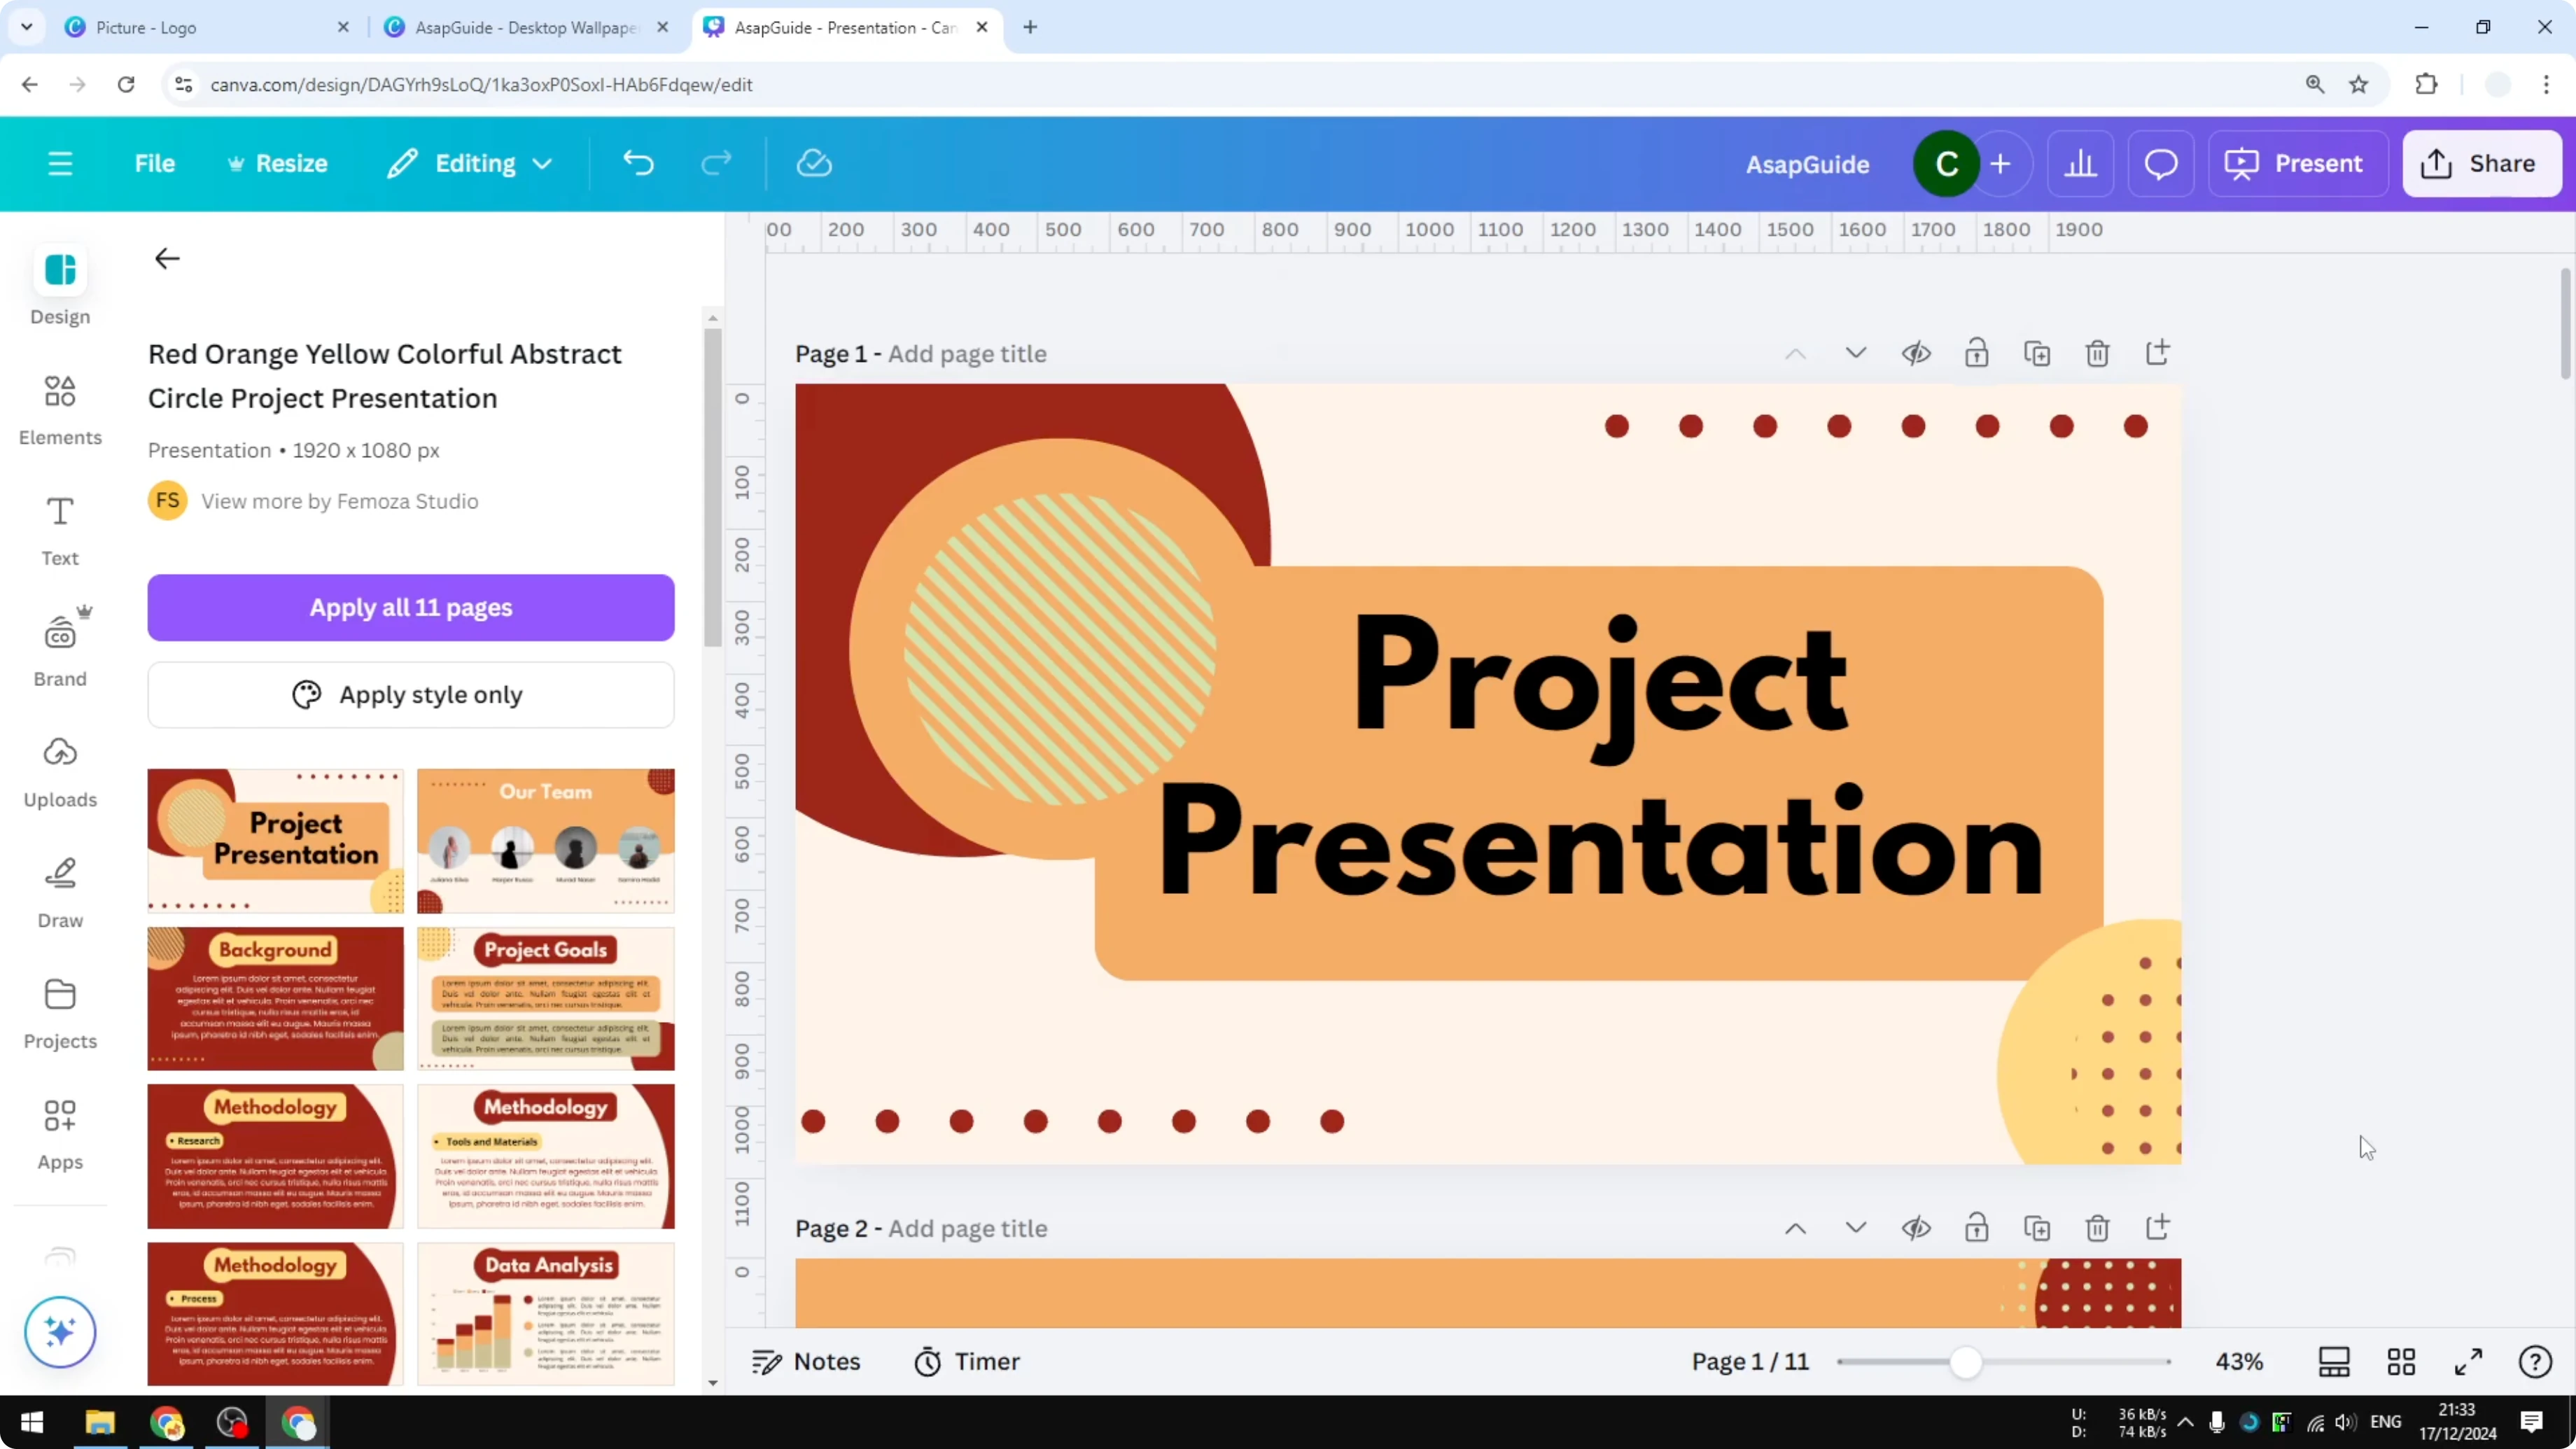Expand the browser tab list chevron
Image resolution: width=2576 pixels, height=1449 pixels.
(x=27, y=27)
